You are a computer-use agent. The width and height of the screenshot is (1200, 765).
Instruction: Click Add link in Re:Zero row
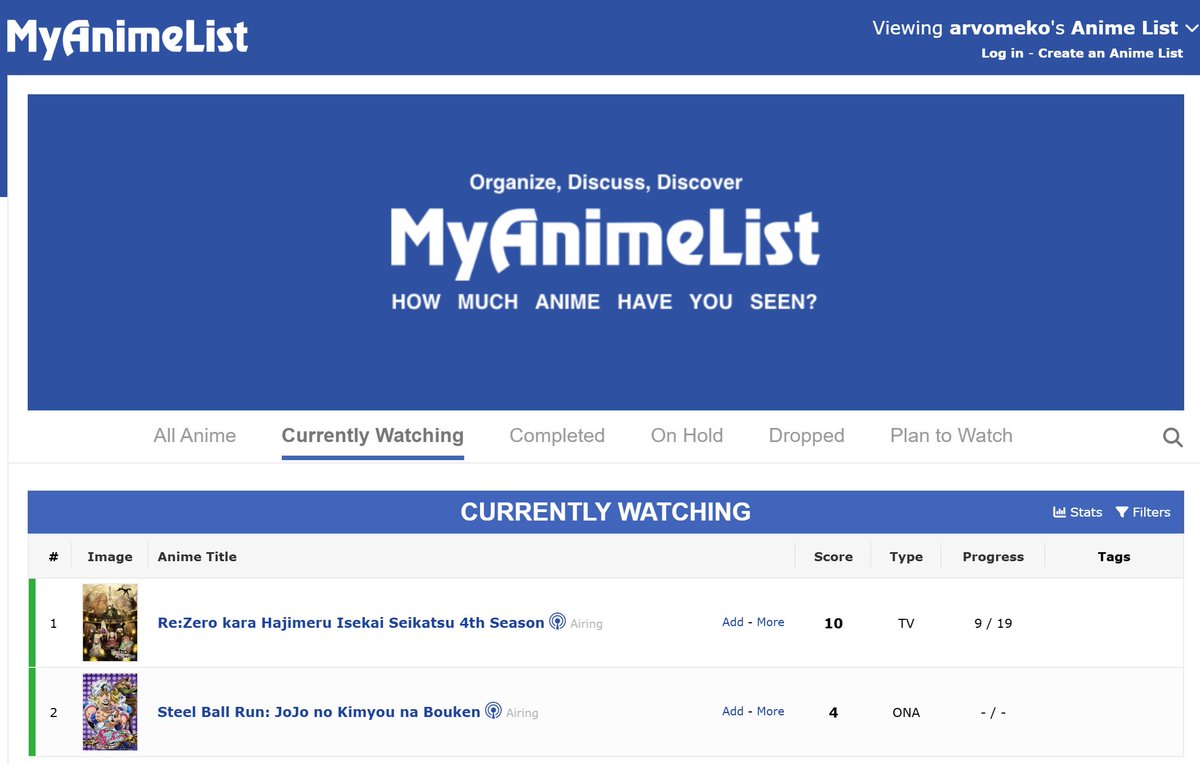(x=733, y=622)
